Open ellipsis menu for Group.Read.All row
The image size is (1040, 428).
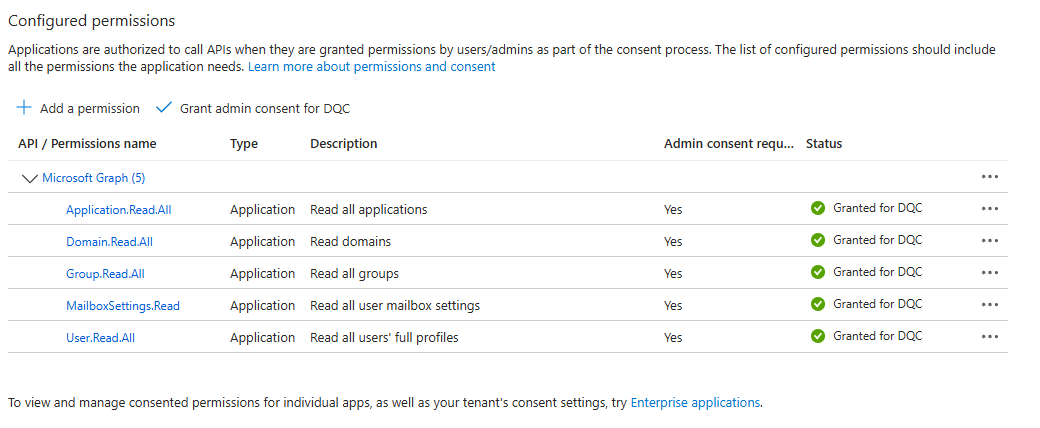(990, 272)
